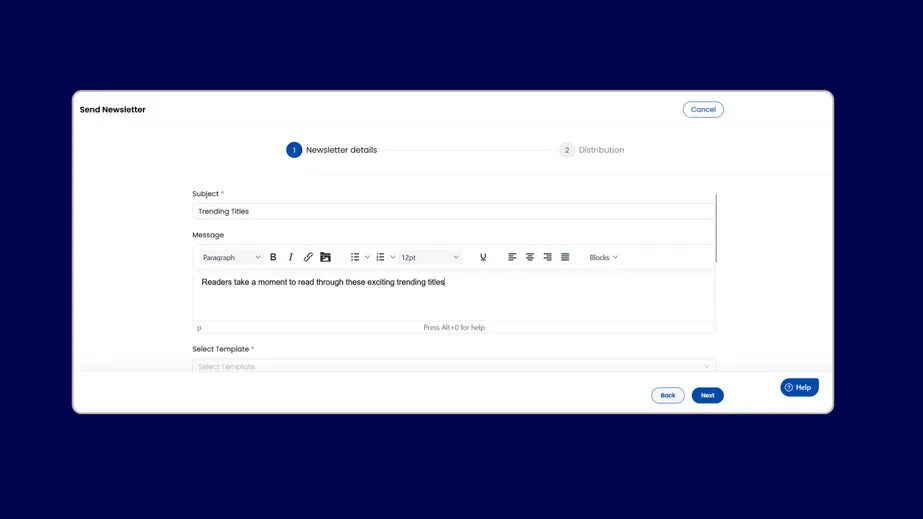Click the Subject field with Trending Titles
The image size is (923, 519).
[453, 211]
